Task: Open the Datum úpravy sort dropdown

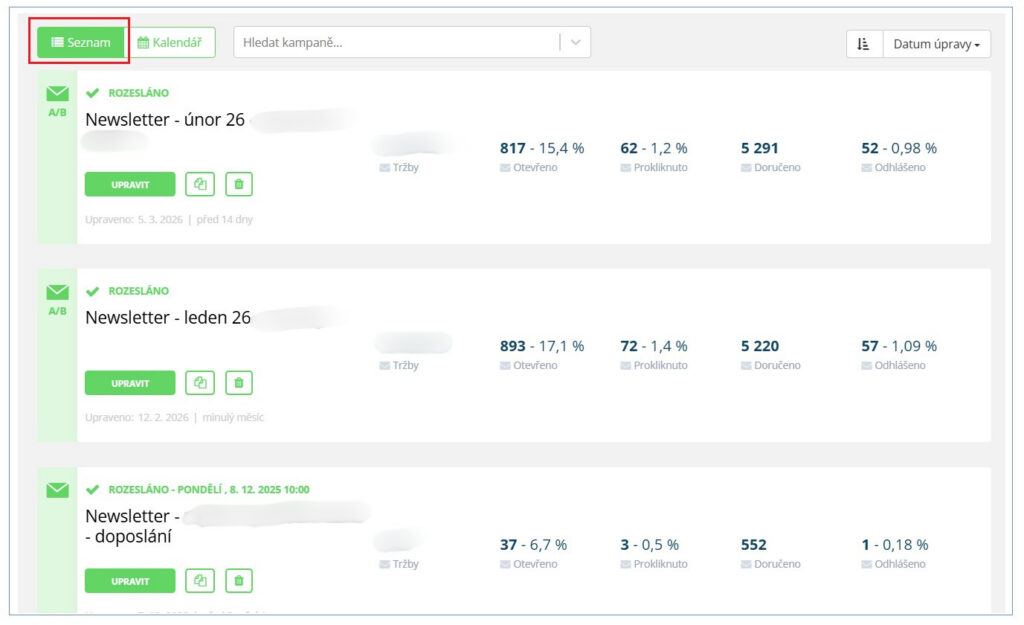Action: click(x=936, y=44)
